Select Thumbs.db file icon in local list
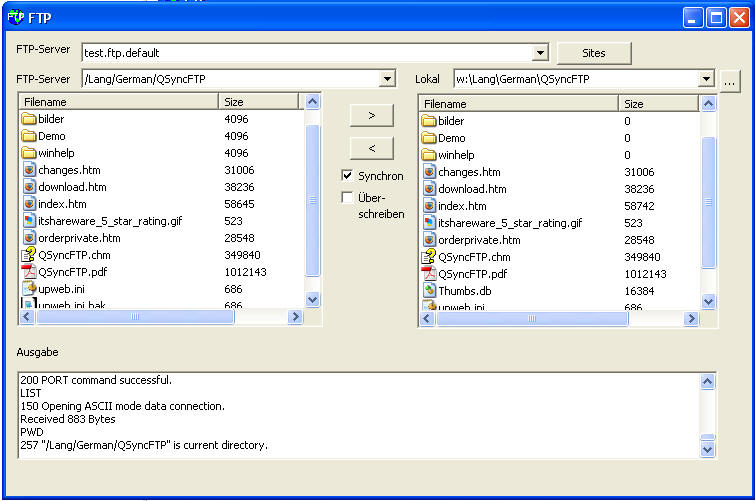The image size is (755, 501). click(429, 291)
